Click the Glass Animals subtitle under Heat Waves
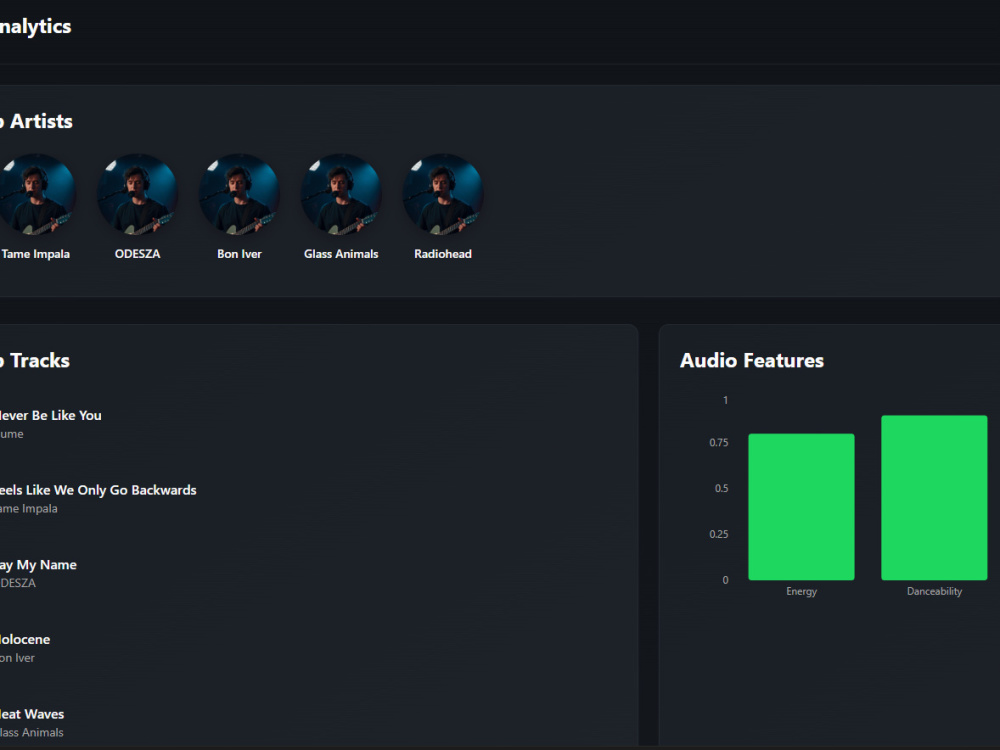Screen dimensions: 1000x750 tap(32, 733)
